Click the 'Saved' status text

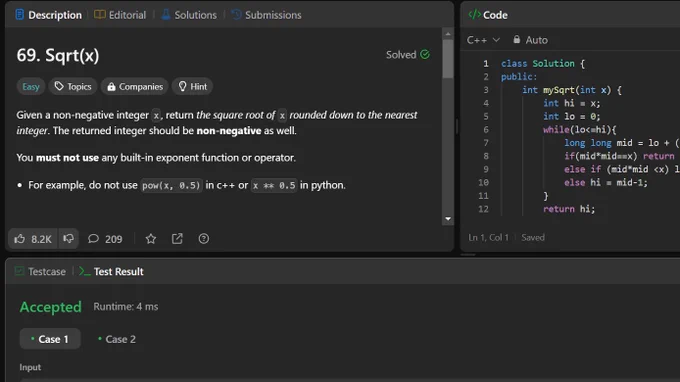tap(533, 237)
